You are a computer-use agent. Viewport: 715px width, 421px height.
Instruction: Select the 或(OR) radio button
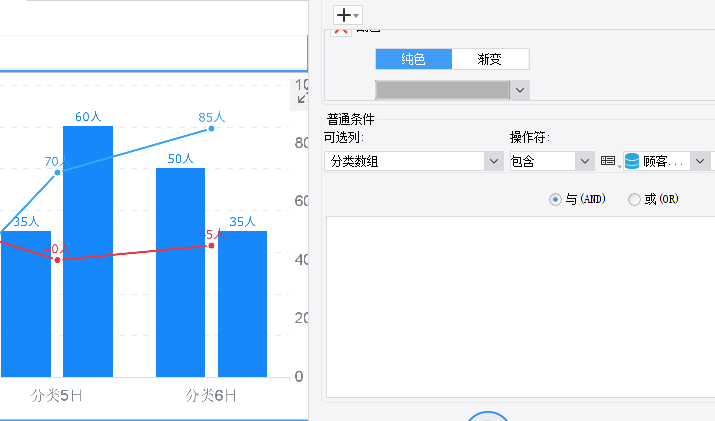634,199
